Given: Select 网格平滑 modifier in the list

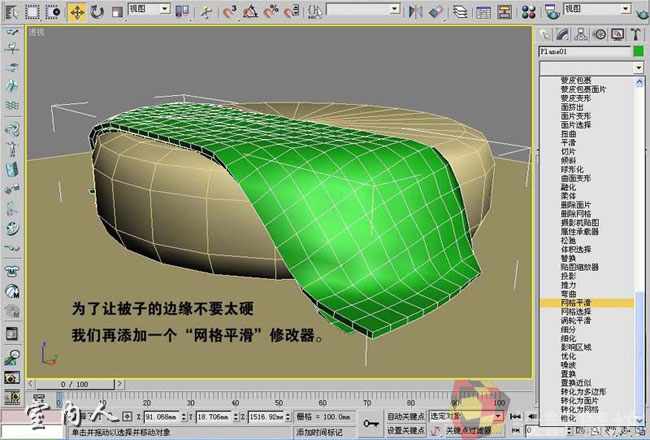Looking at the screenshot, I should pyautogui.click(x=587, y=303).
